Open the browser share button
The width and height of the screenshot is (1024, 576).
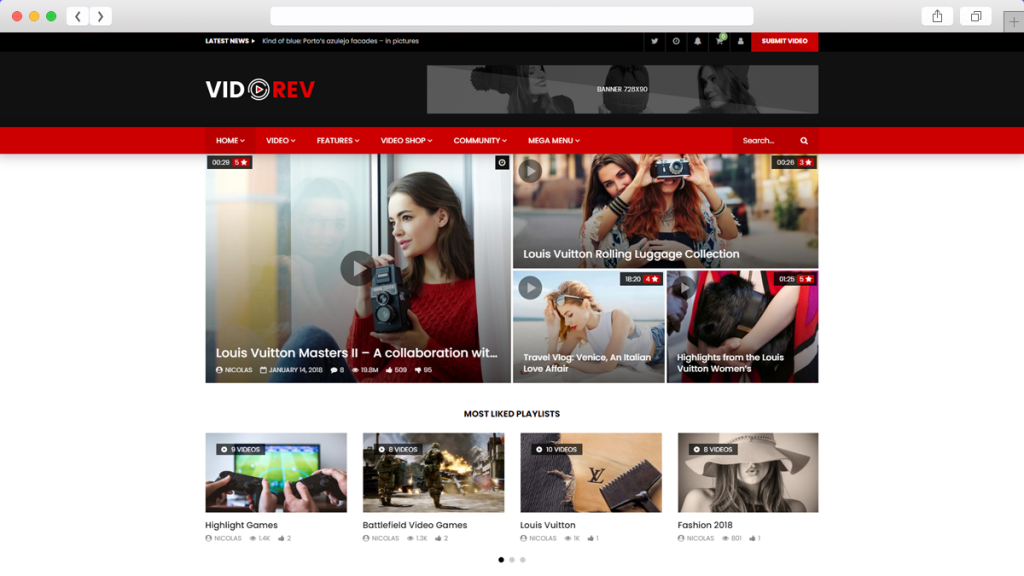point(937,16)
